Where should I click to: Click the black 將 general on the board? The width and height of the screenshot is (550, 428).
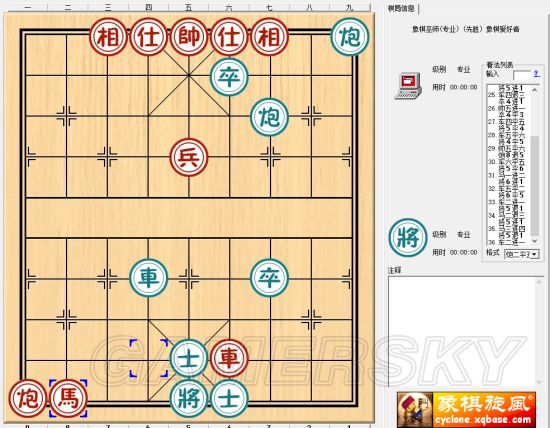pos(189,399)
